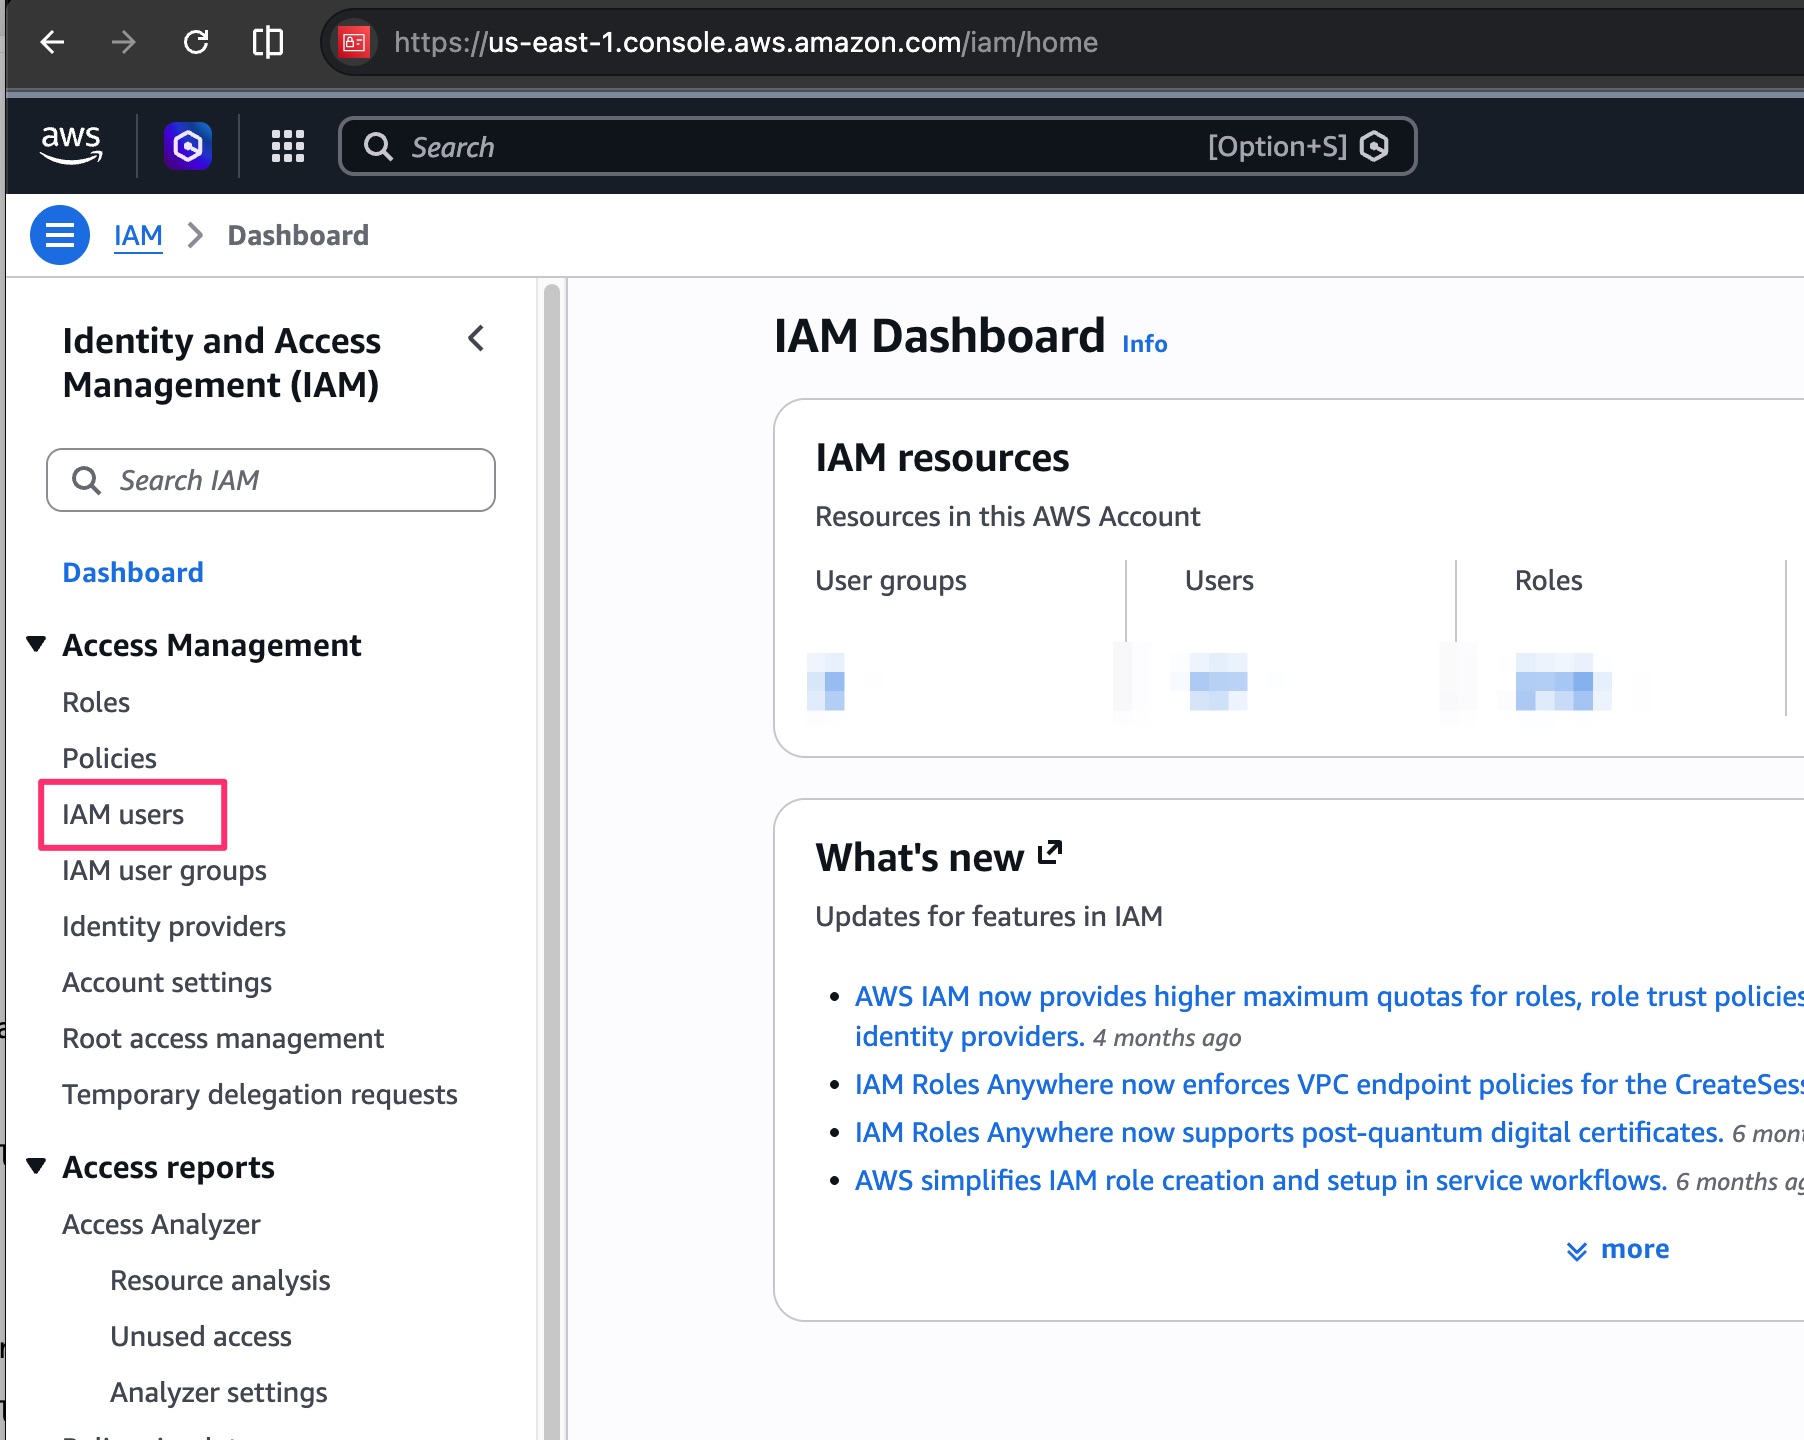Open Temporary delegation requests
Screen dimensions: 1804x1440
tap(260, 1094)
